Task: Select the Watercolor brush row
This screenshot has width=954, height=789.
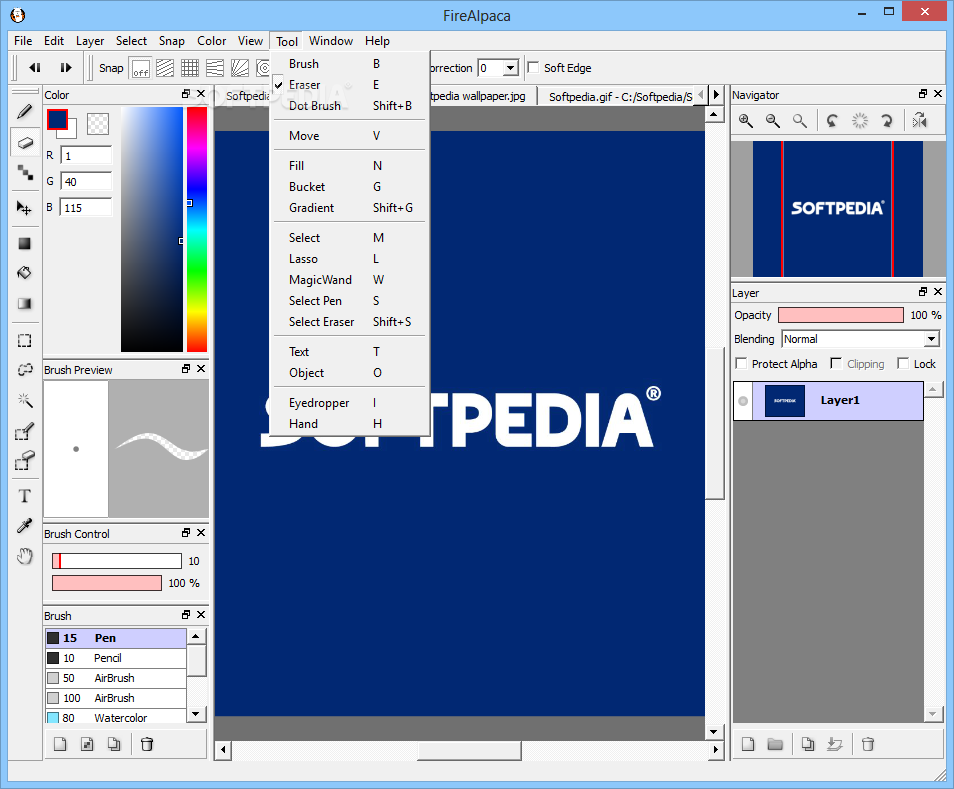Action: 116,717
